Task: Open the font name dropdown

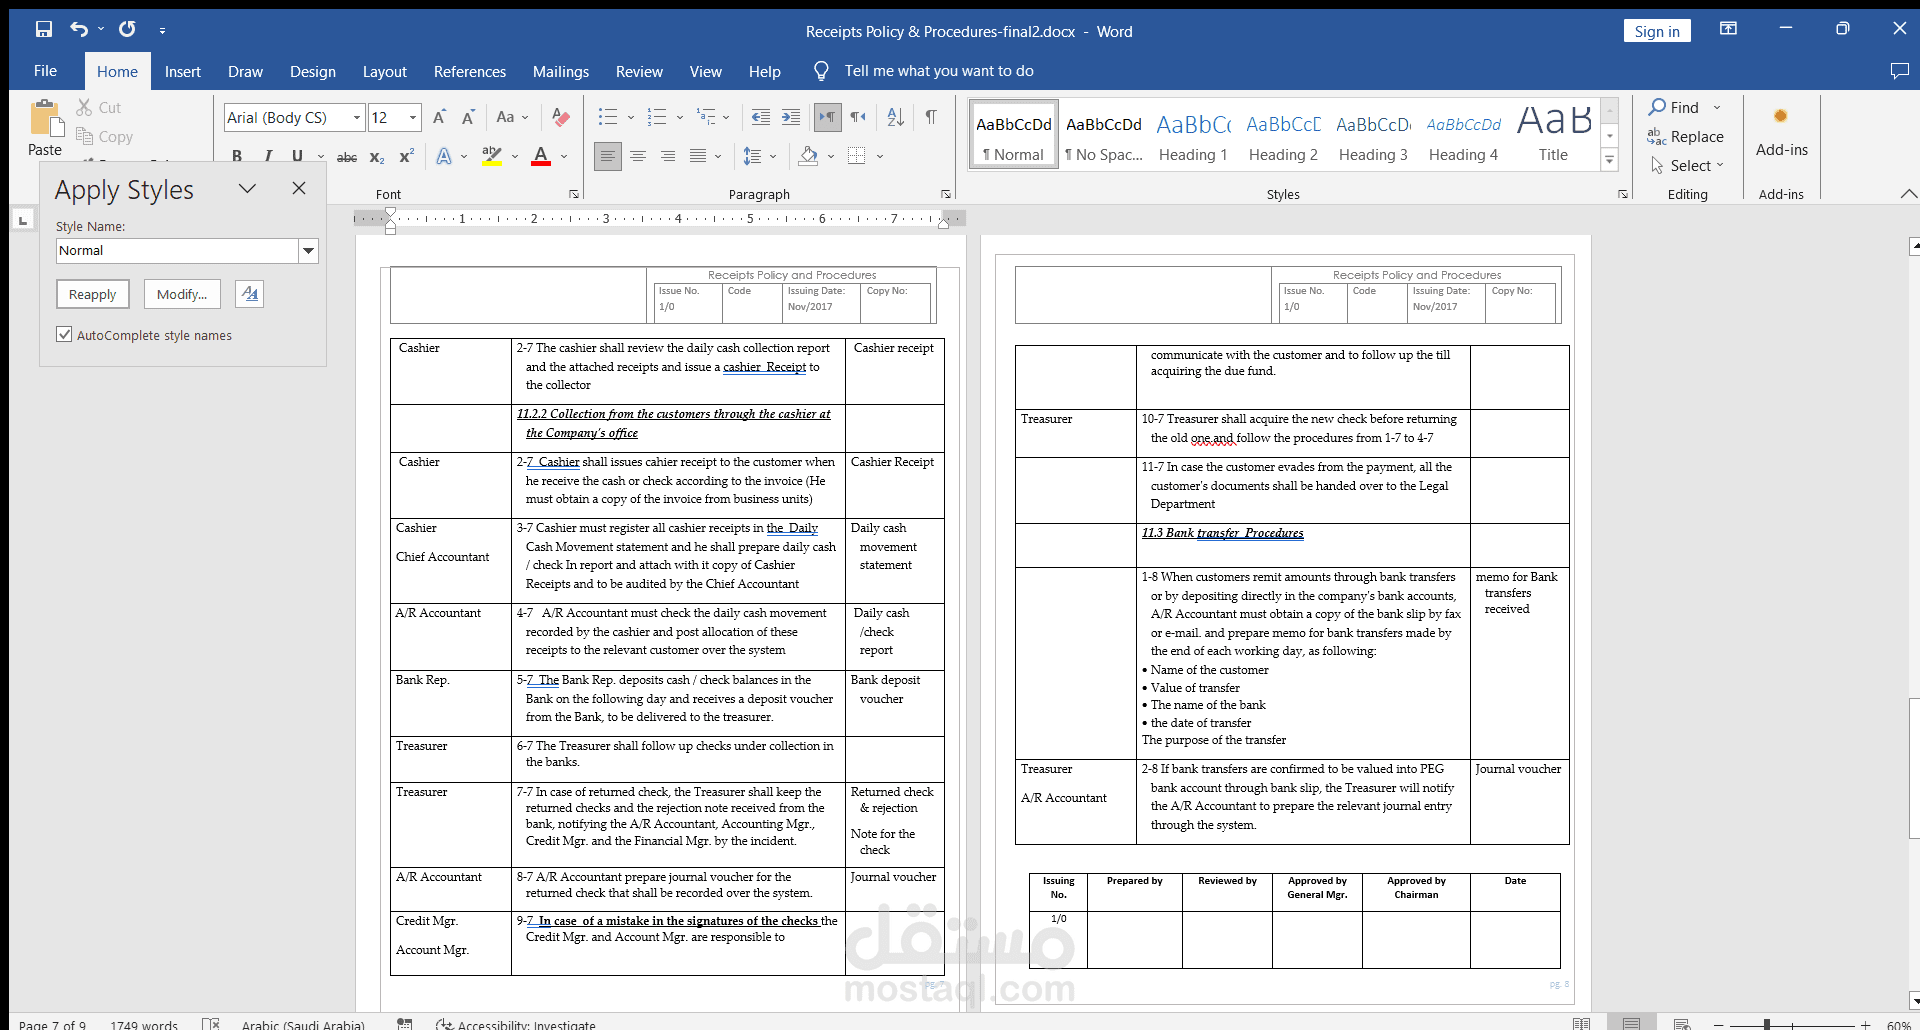Action: (357, 118)
